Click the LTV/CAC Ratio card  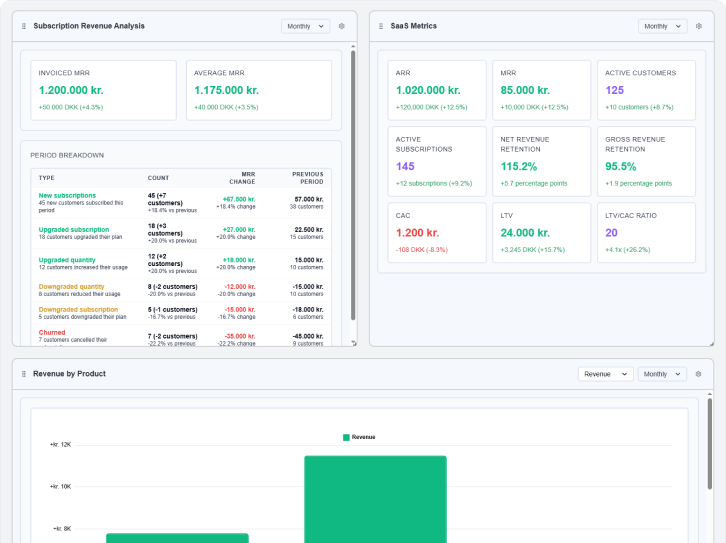click(645, 232)
